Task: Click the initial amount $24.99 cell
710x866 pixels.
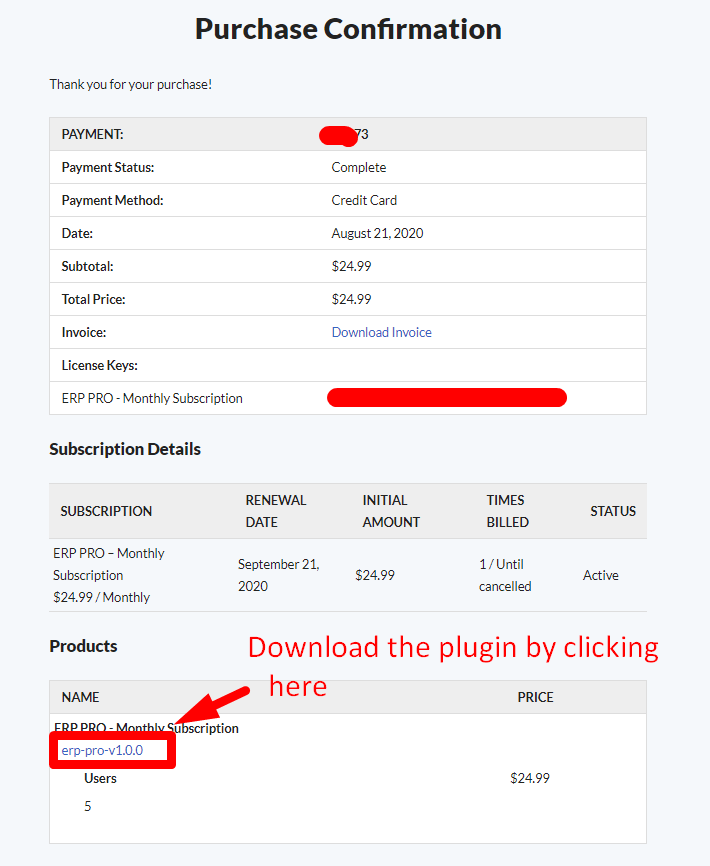Action: click(x=375, y=575)
